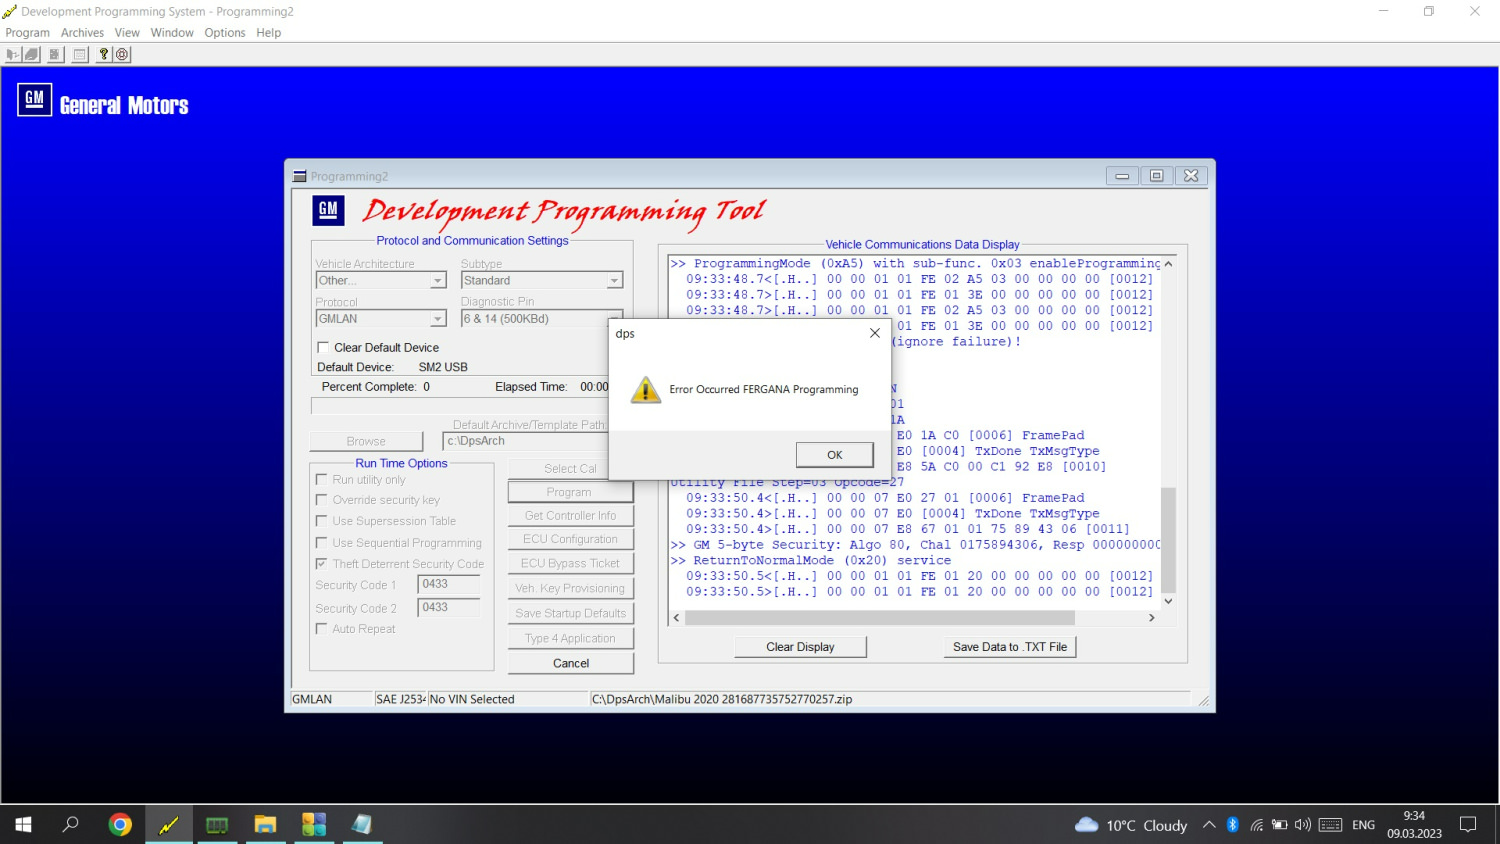Image resolution: width=1500 pixels, height=844 pixels.
Task: Toggle Run utility only checkbox
Action: tap(322, 480)
